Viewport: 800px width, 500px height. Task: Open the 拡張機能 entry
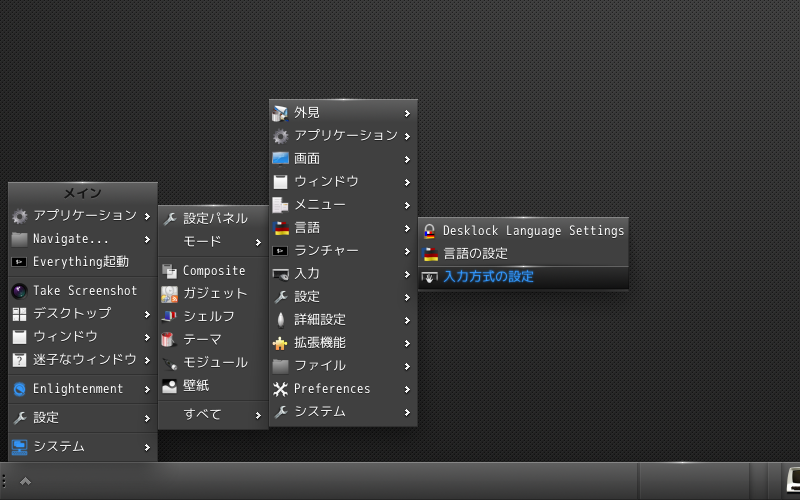pyautogui.click(x=343, y=343)
